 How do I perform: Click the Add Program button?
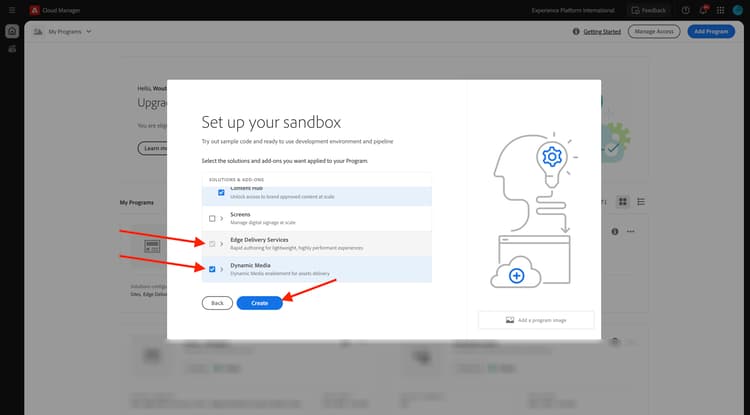coord(711,32)
